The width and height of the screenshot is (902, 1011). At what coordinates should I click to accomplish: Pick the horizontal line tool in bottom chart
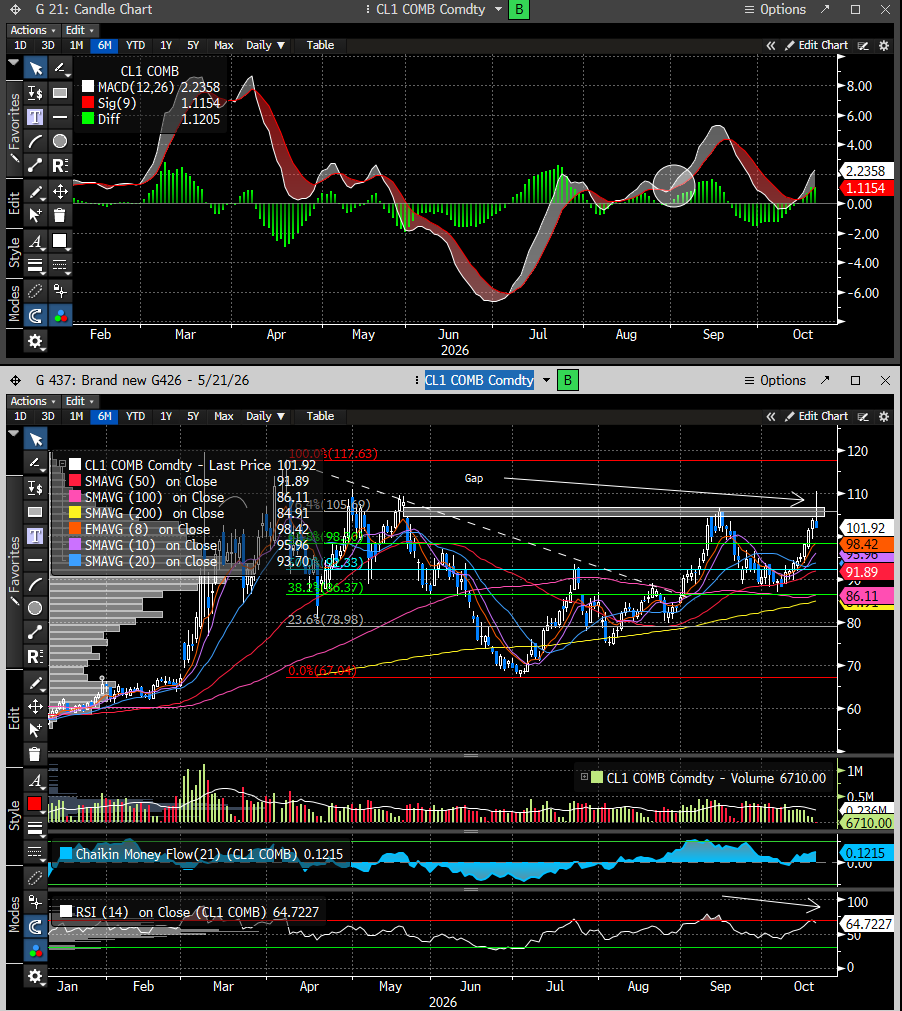click(35, 560)
